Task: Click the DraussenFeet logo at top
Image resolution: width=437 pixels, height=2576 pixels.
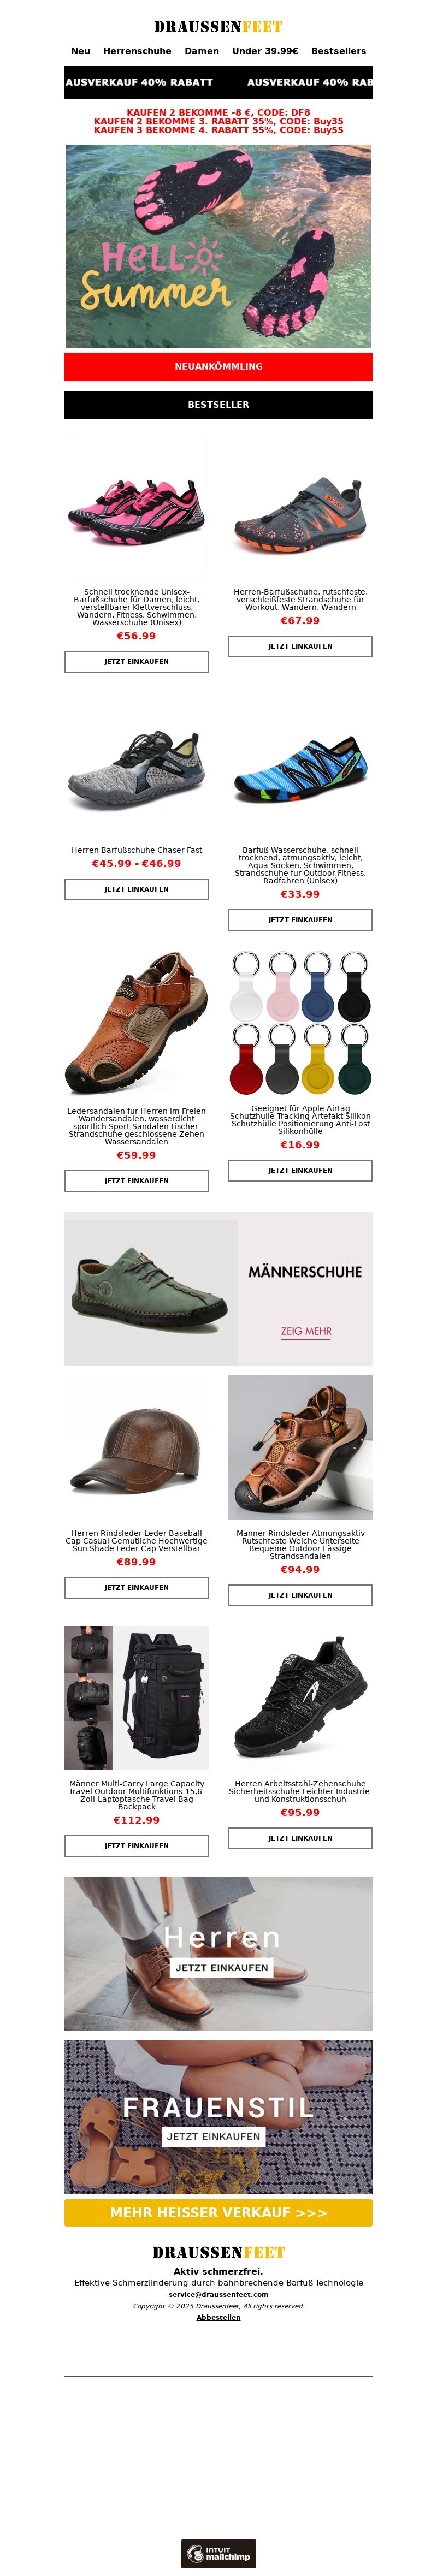Action: [218, 27]
